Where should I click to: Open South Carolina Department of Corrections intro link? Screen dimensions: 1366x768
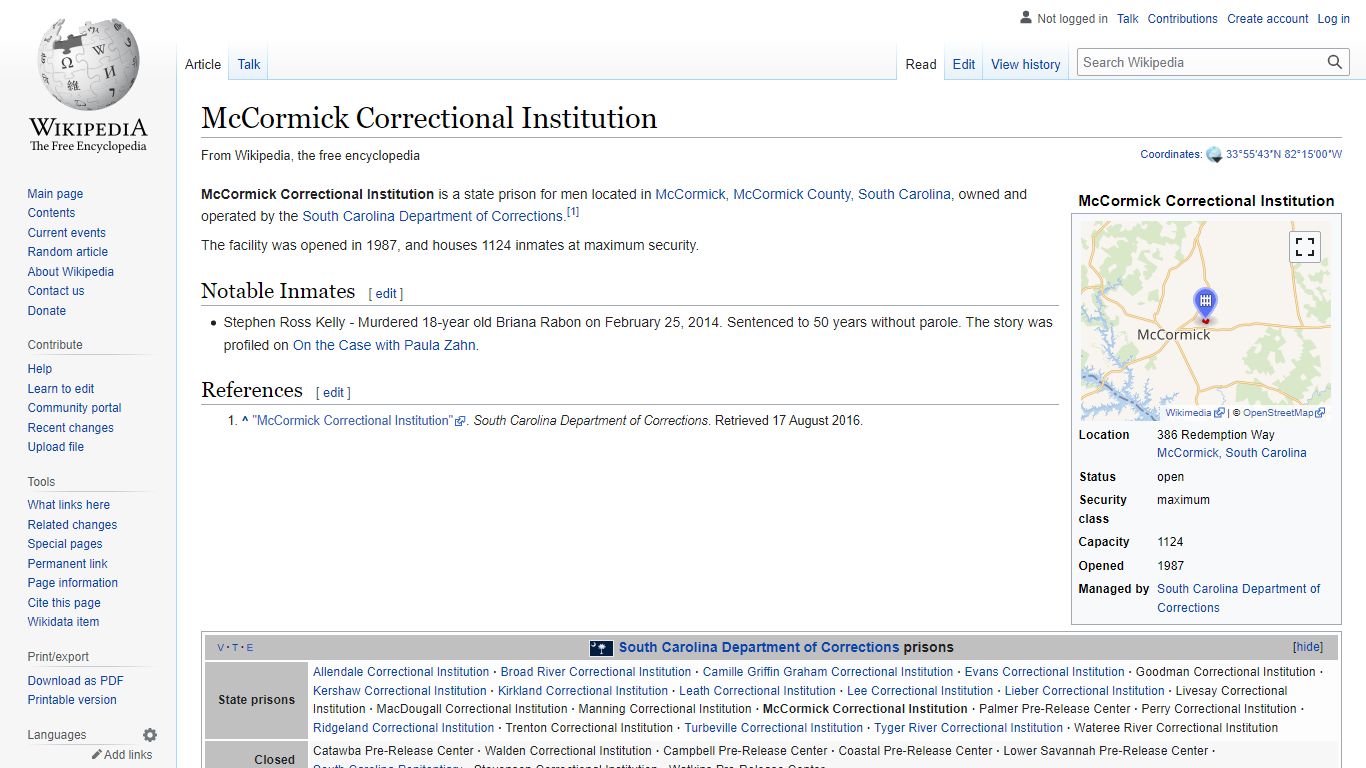(432, 217)
